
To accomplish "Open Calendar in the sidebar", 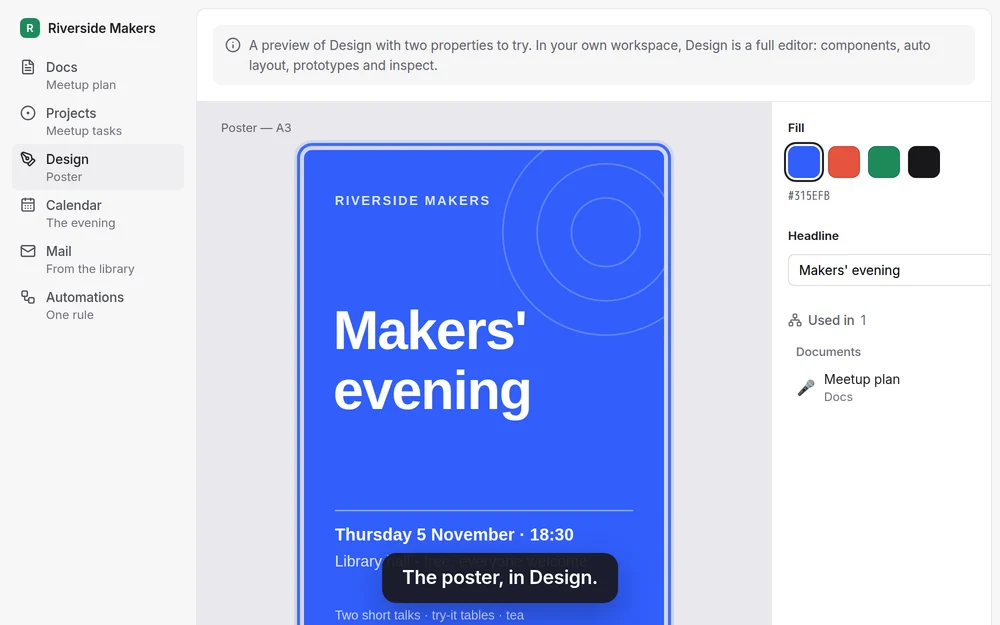I will 98,213.
